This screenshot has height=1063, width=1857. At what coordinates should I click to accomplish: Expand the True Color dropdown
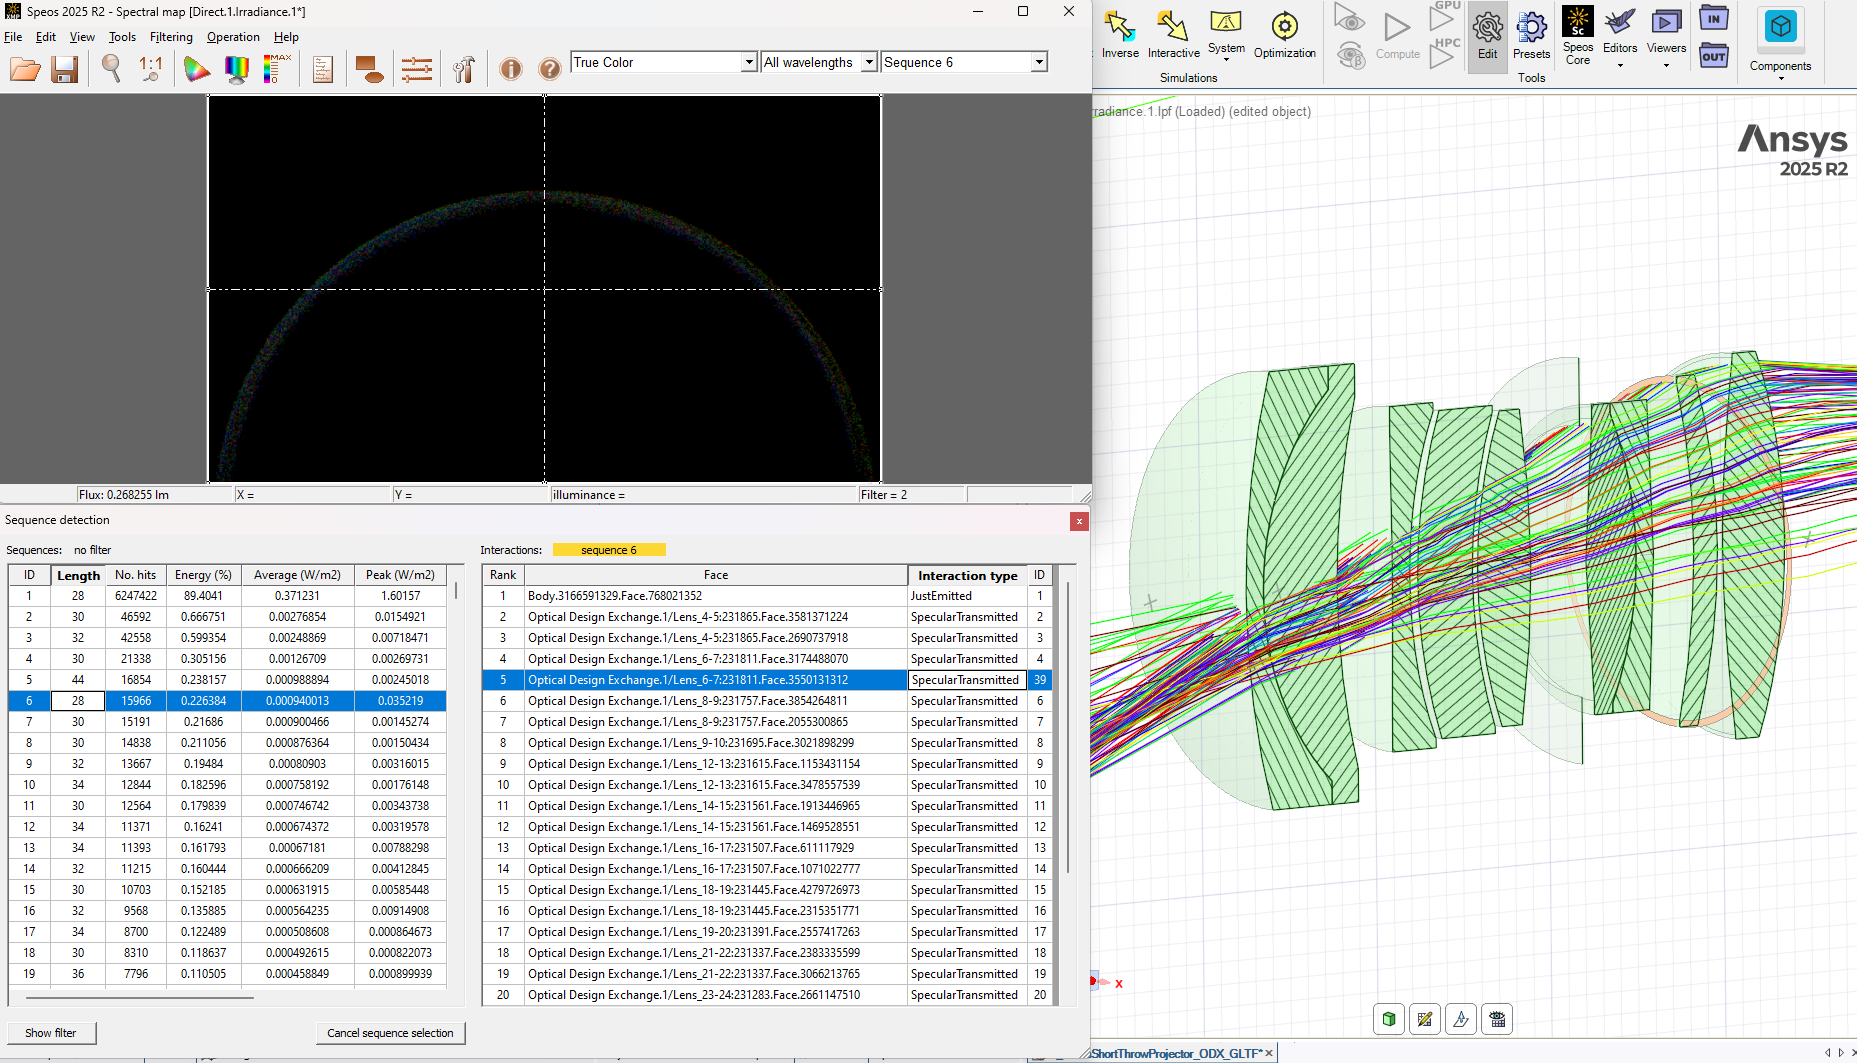click(x=749, y=62)
